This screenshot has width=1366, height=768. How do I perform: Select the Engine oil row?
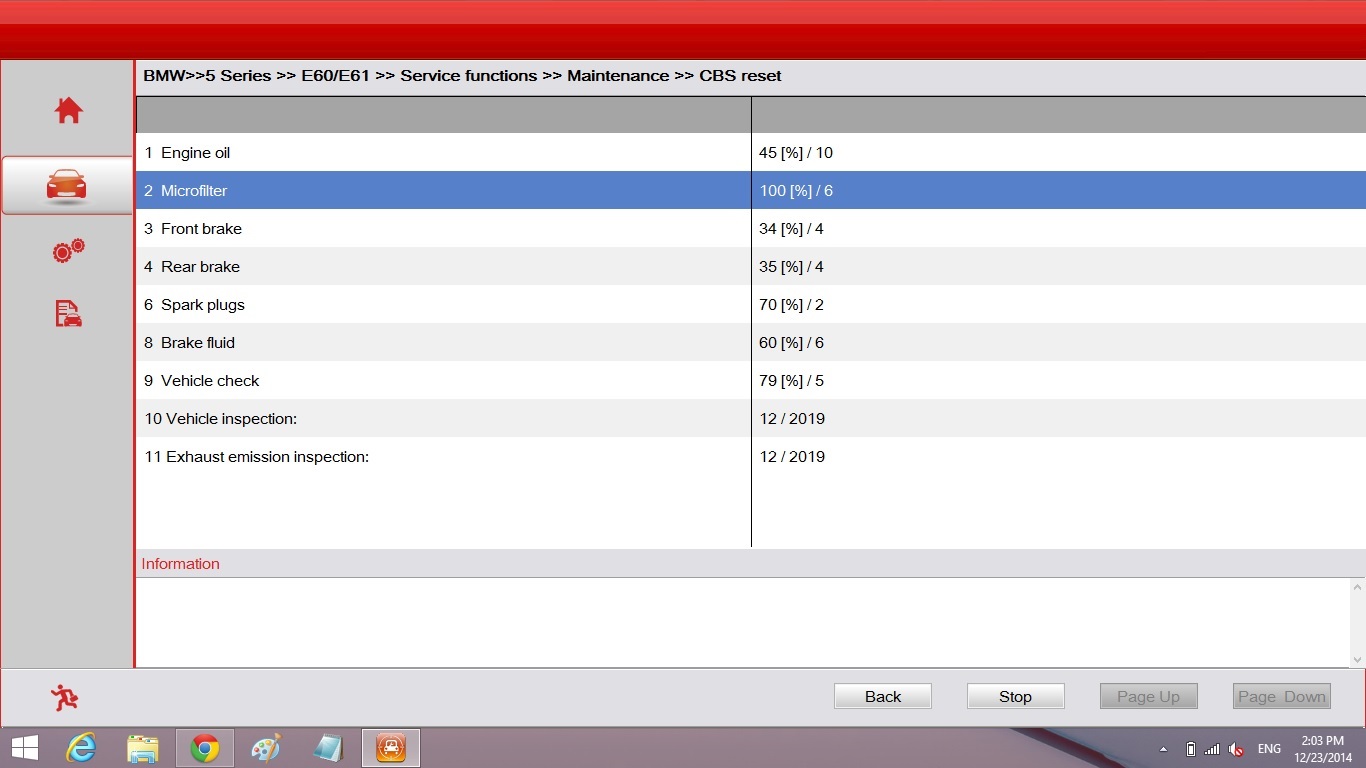750,152
